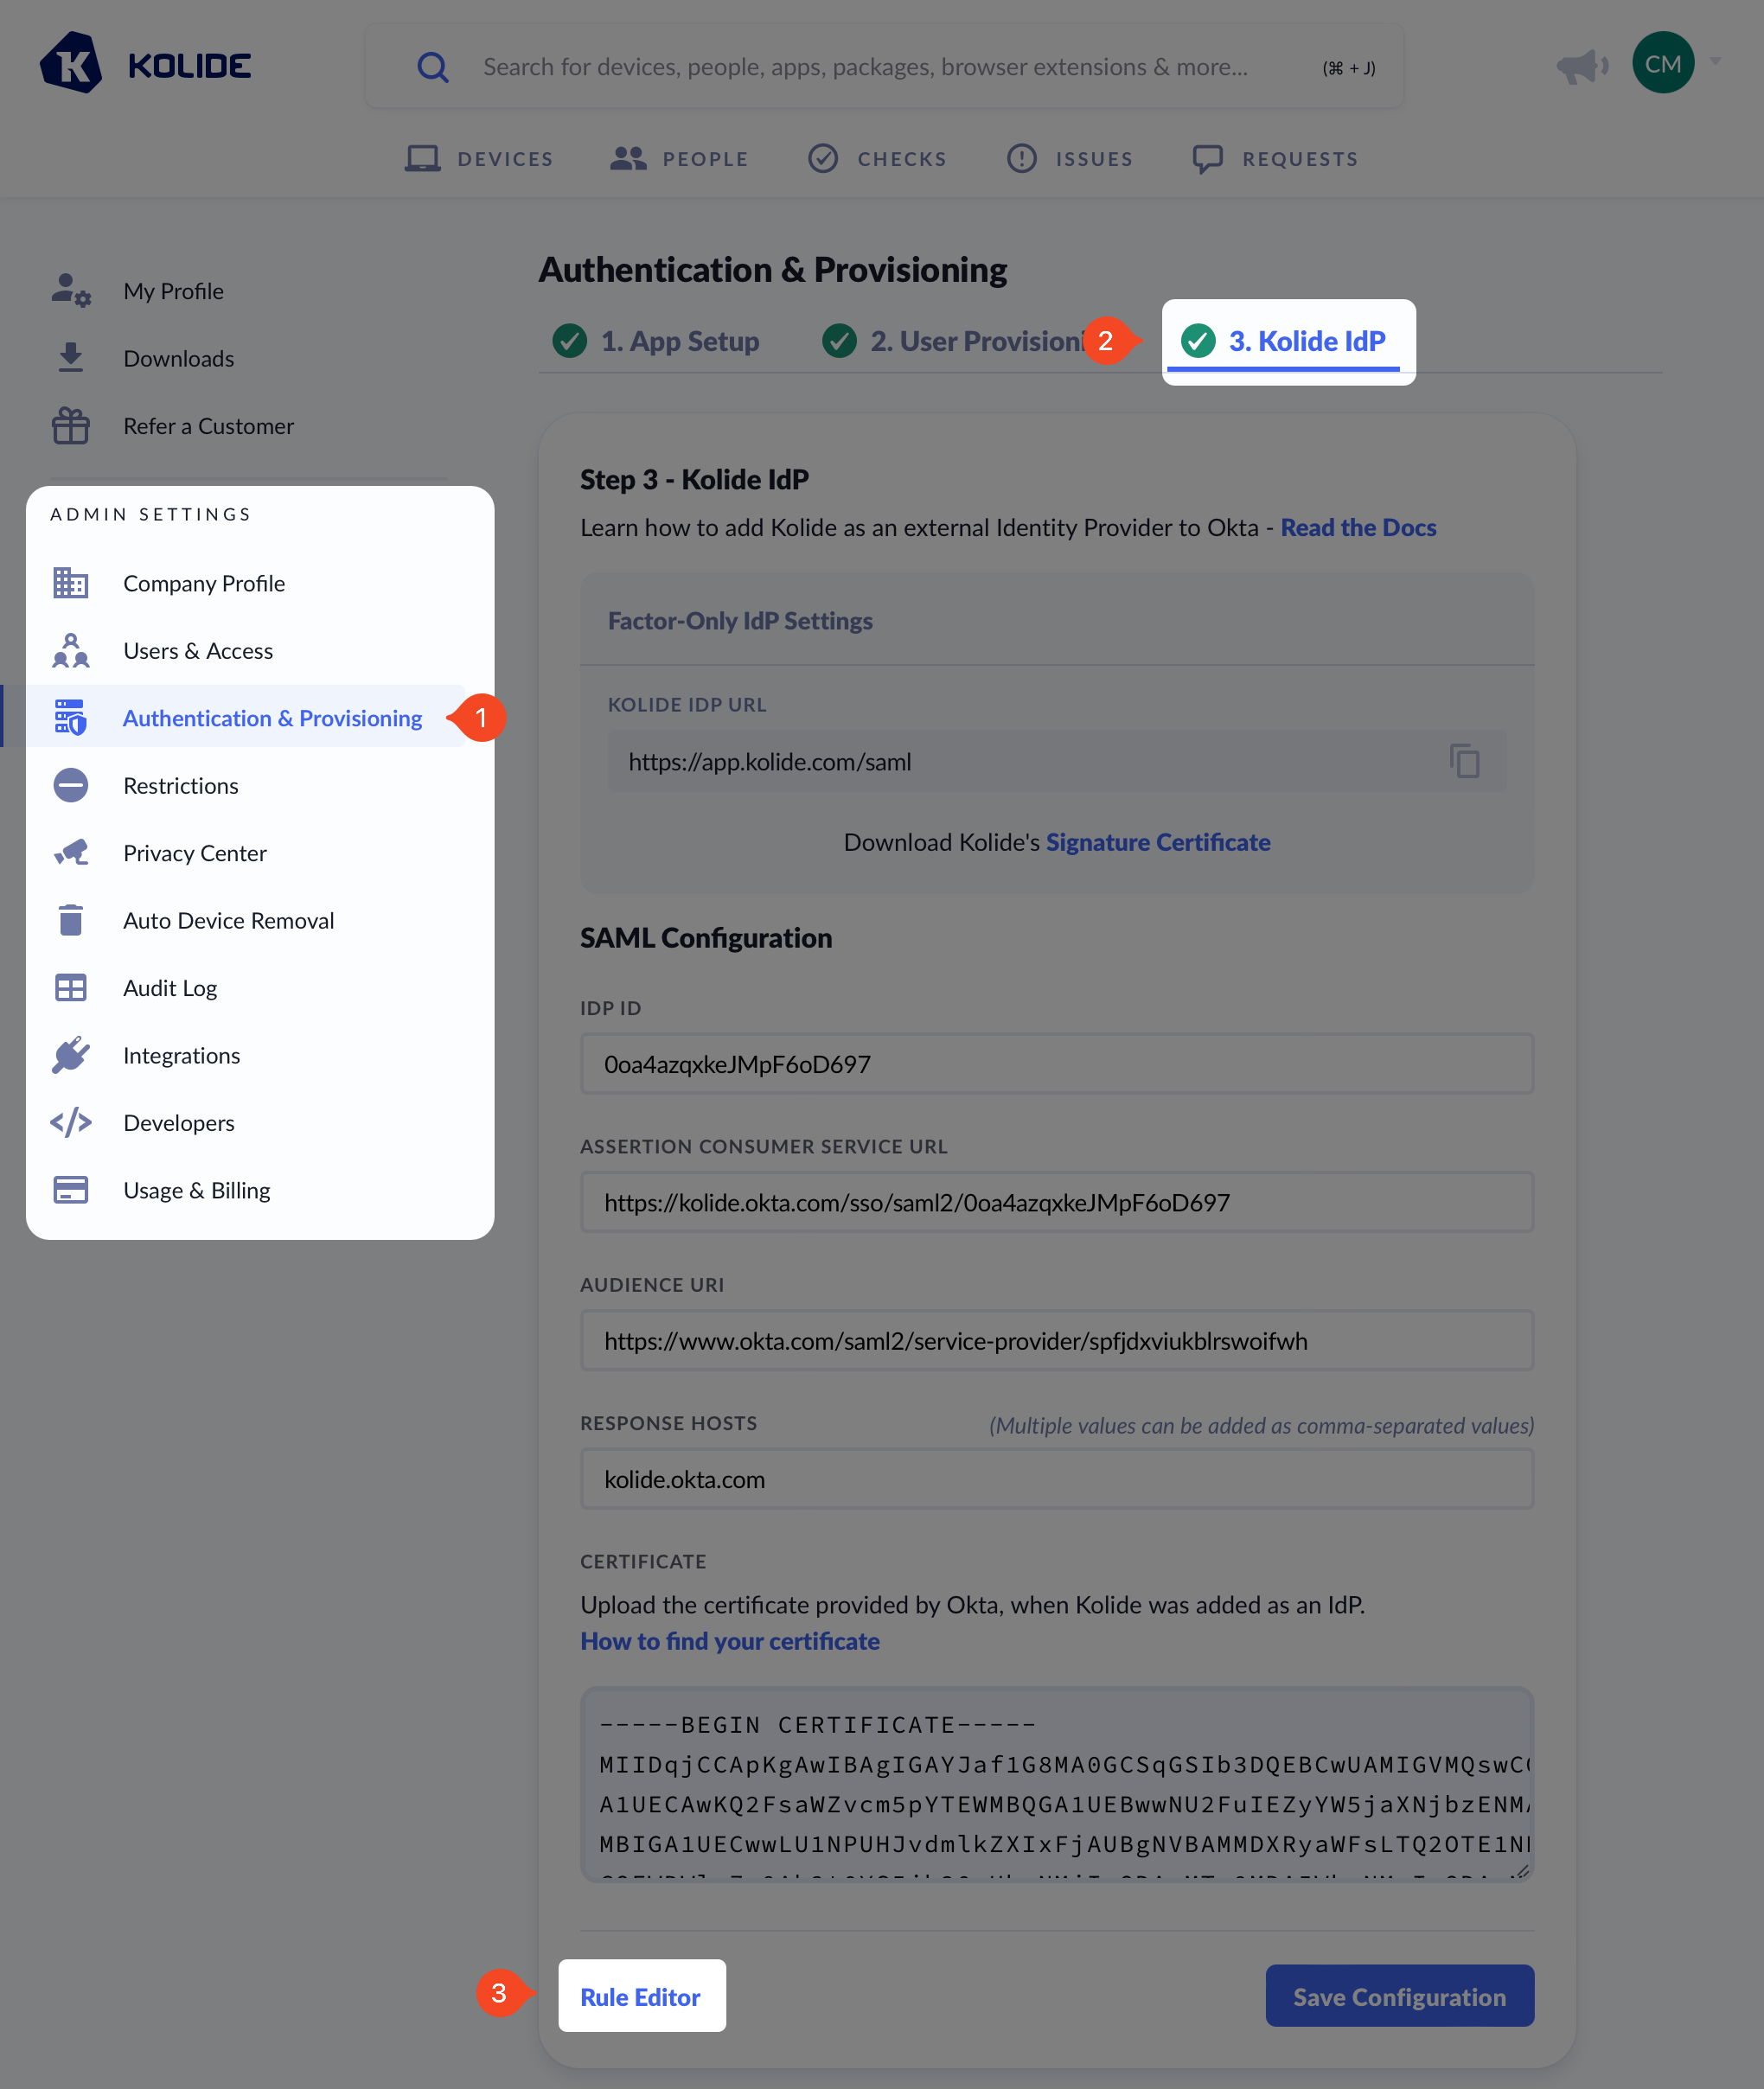Click the My Profile person-gear icon

(x=71, y=291)
